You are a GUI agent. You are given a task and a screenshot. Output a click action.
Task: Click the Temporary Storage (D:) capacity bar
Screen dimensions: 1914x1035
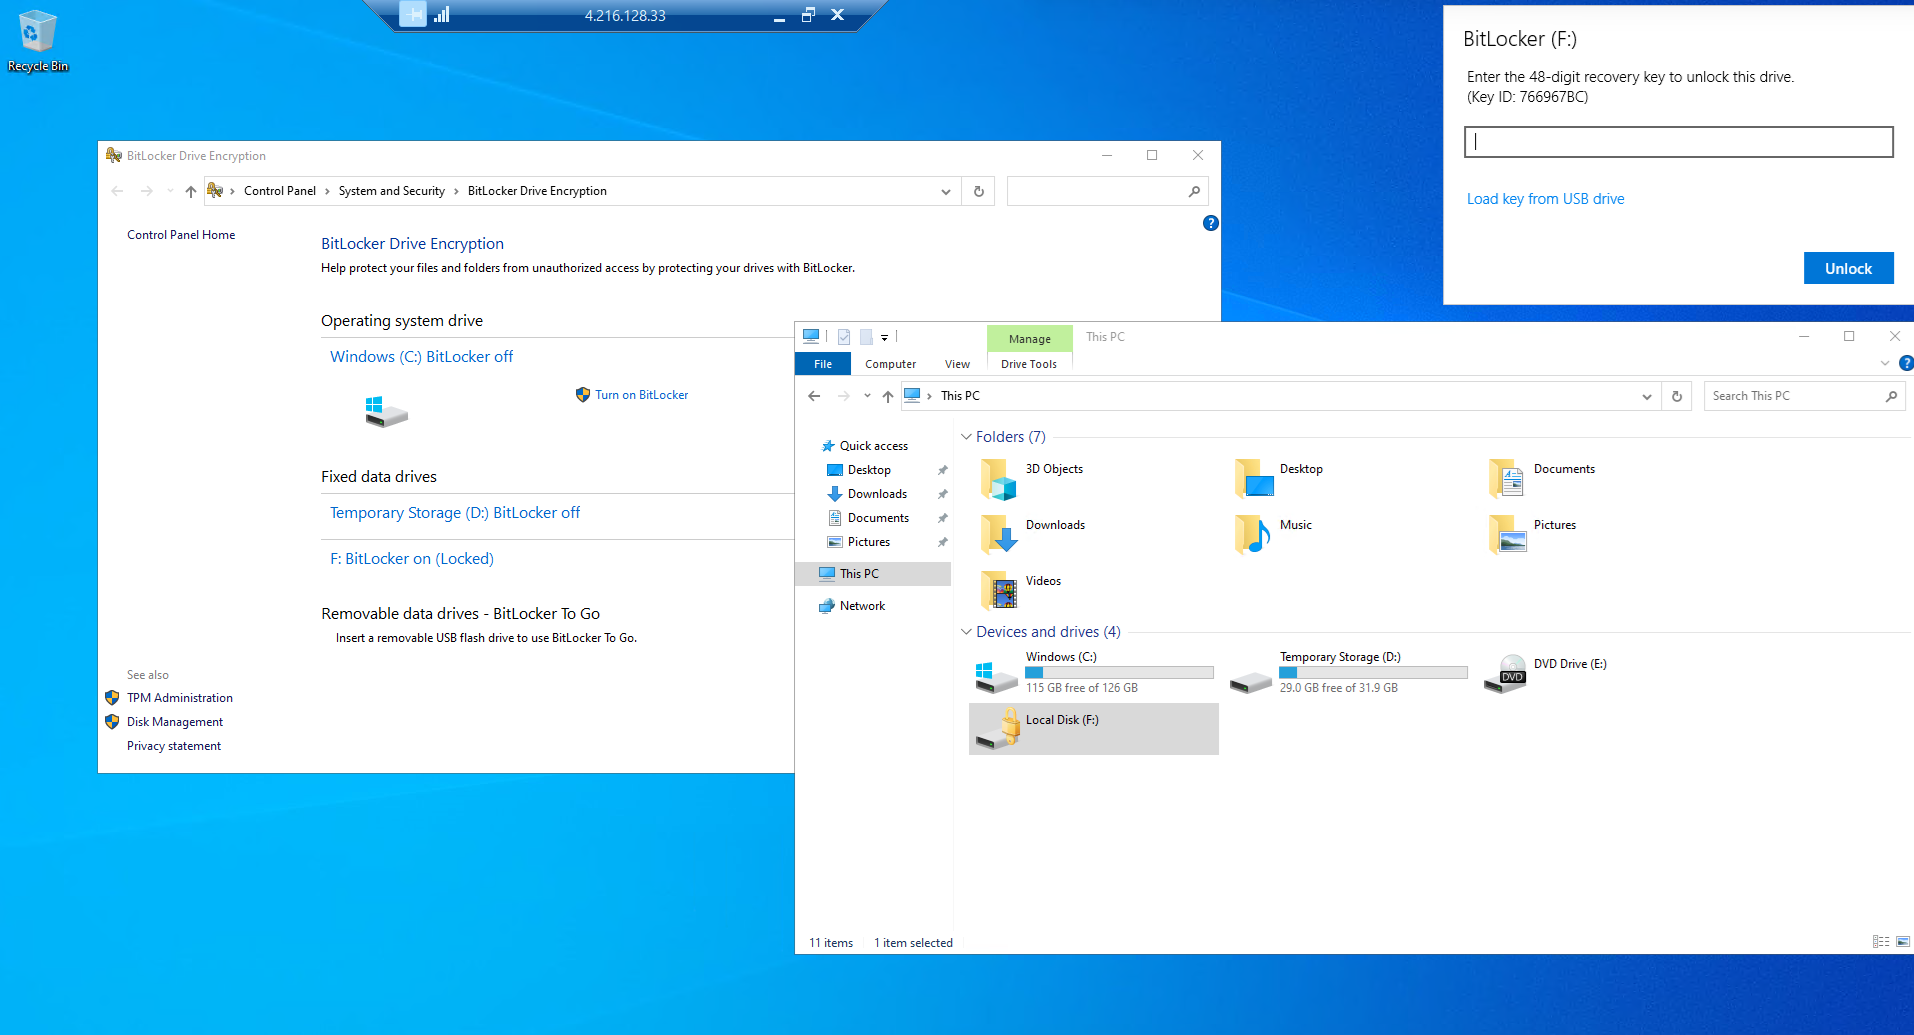1373,673
